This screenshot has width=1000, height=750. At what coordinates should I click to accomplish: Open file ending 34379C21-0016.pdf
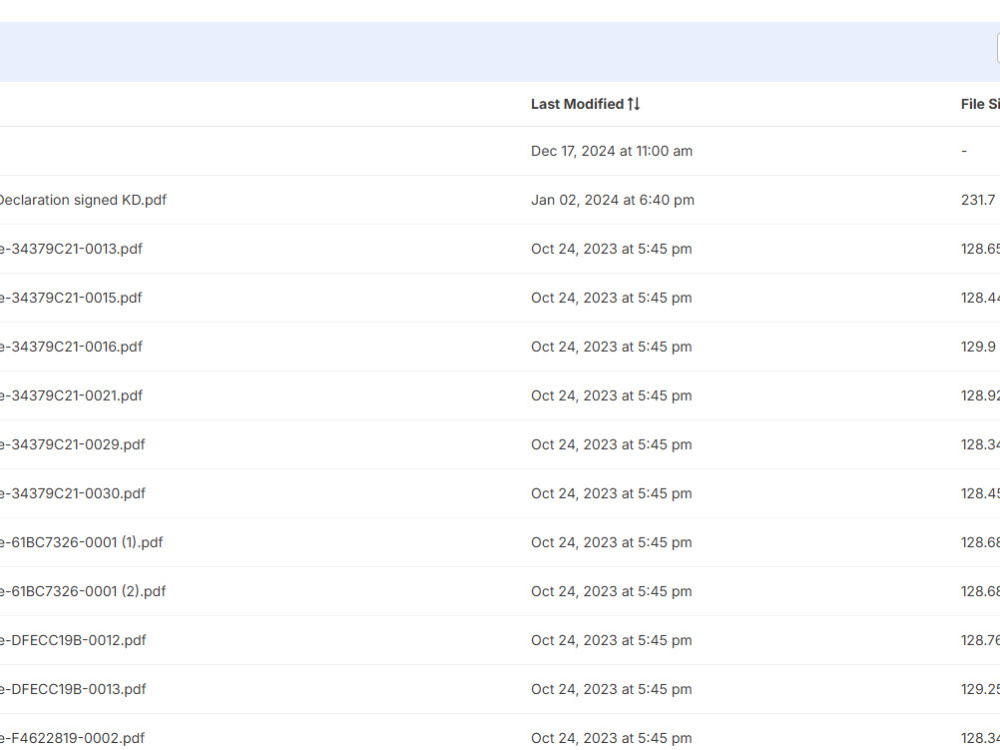click(x=71, y=346)
